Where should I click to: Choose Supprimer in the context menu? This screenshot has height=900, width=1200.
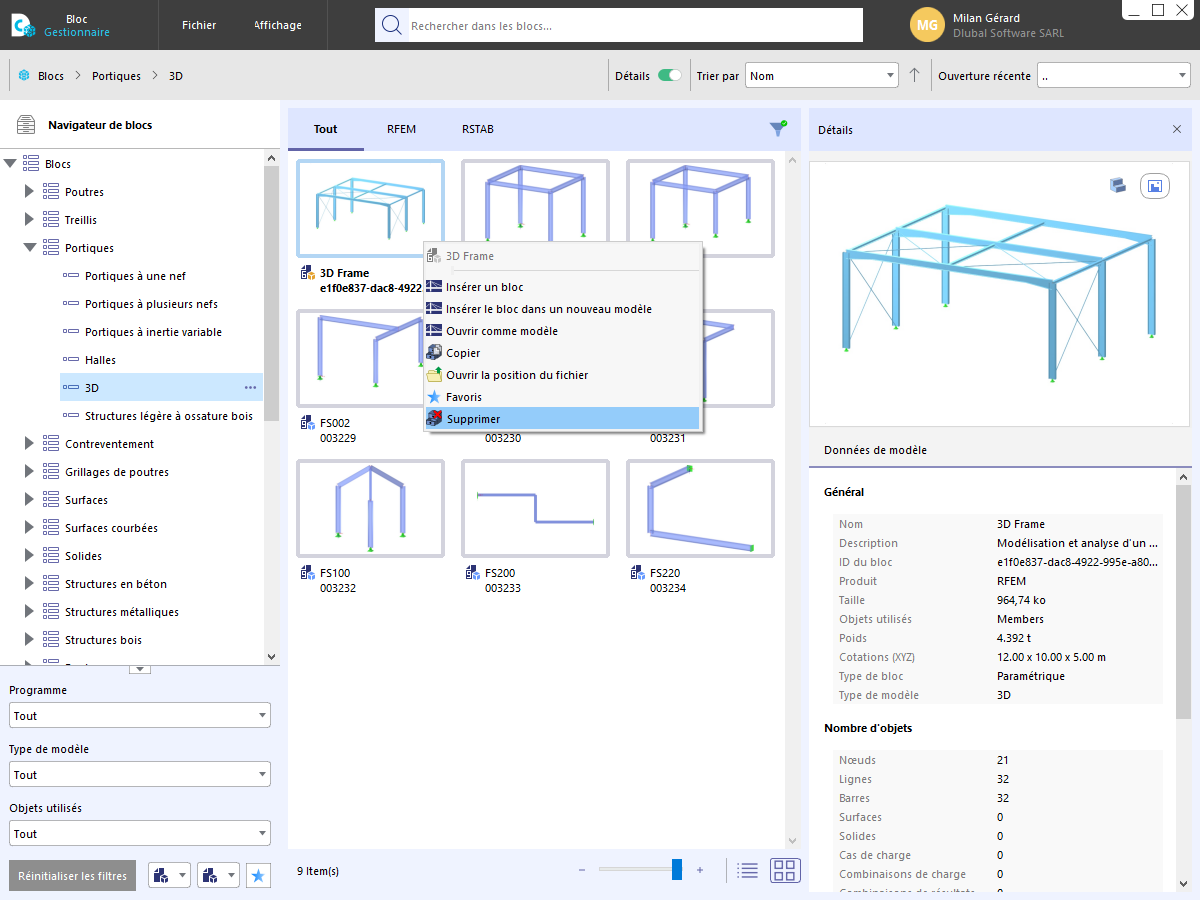pyautogui.click(x=562, y=419)
